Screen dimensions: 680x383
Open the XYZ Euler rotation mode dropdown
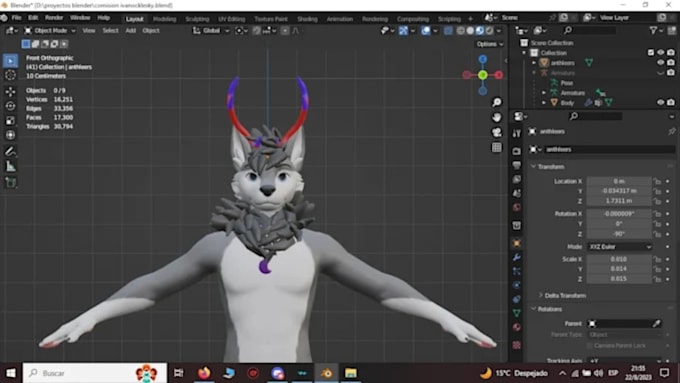coord(619,247)
